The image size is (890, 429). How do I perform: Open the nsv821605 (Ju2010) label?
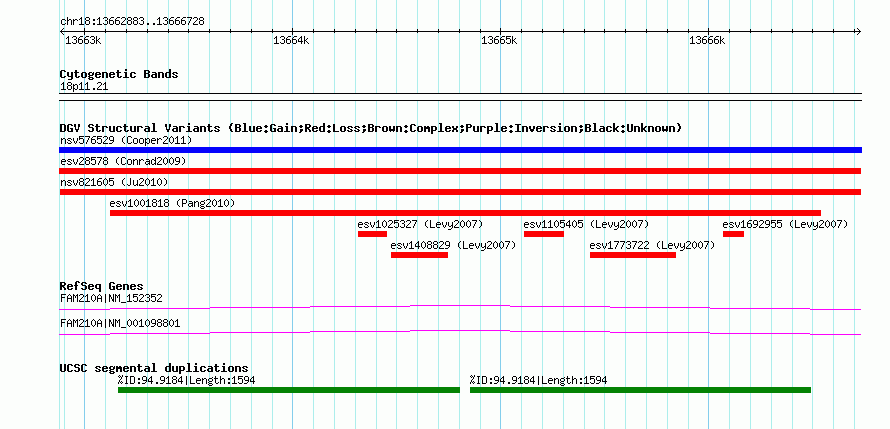coord(114,182)
